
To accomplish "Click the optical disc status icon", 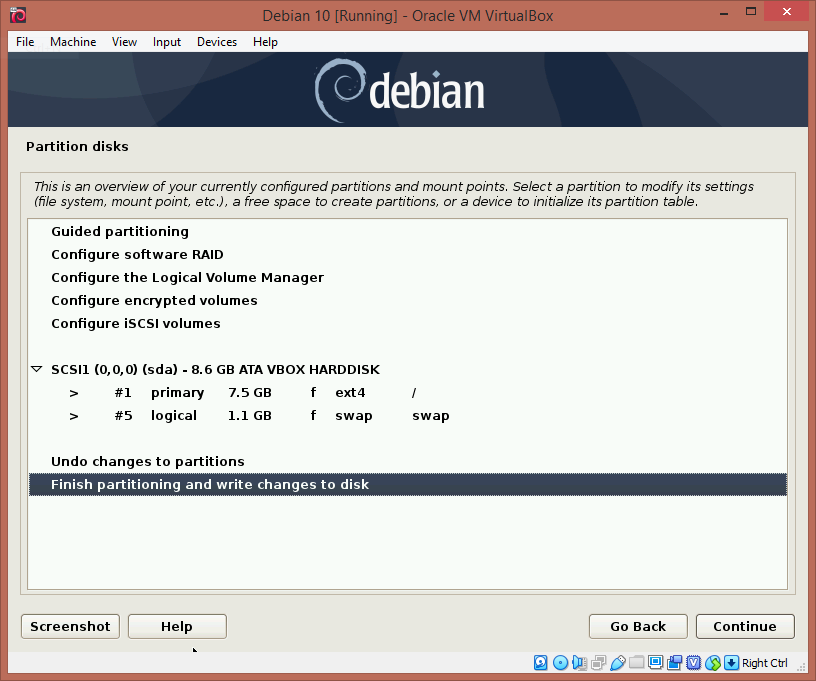I will pos(560,663).
